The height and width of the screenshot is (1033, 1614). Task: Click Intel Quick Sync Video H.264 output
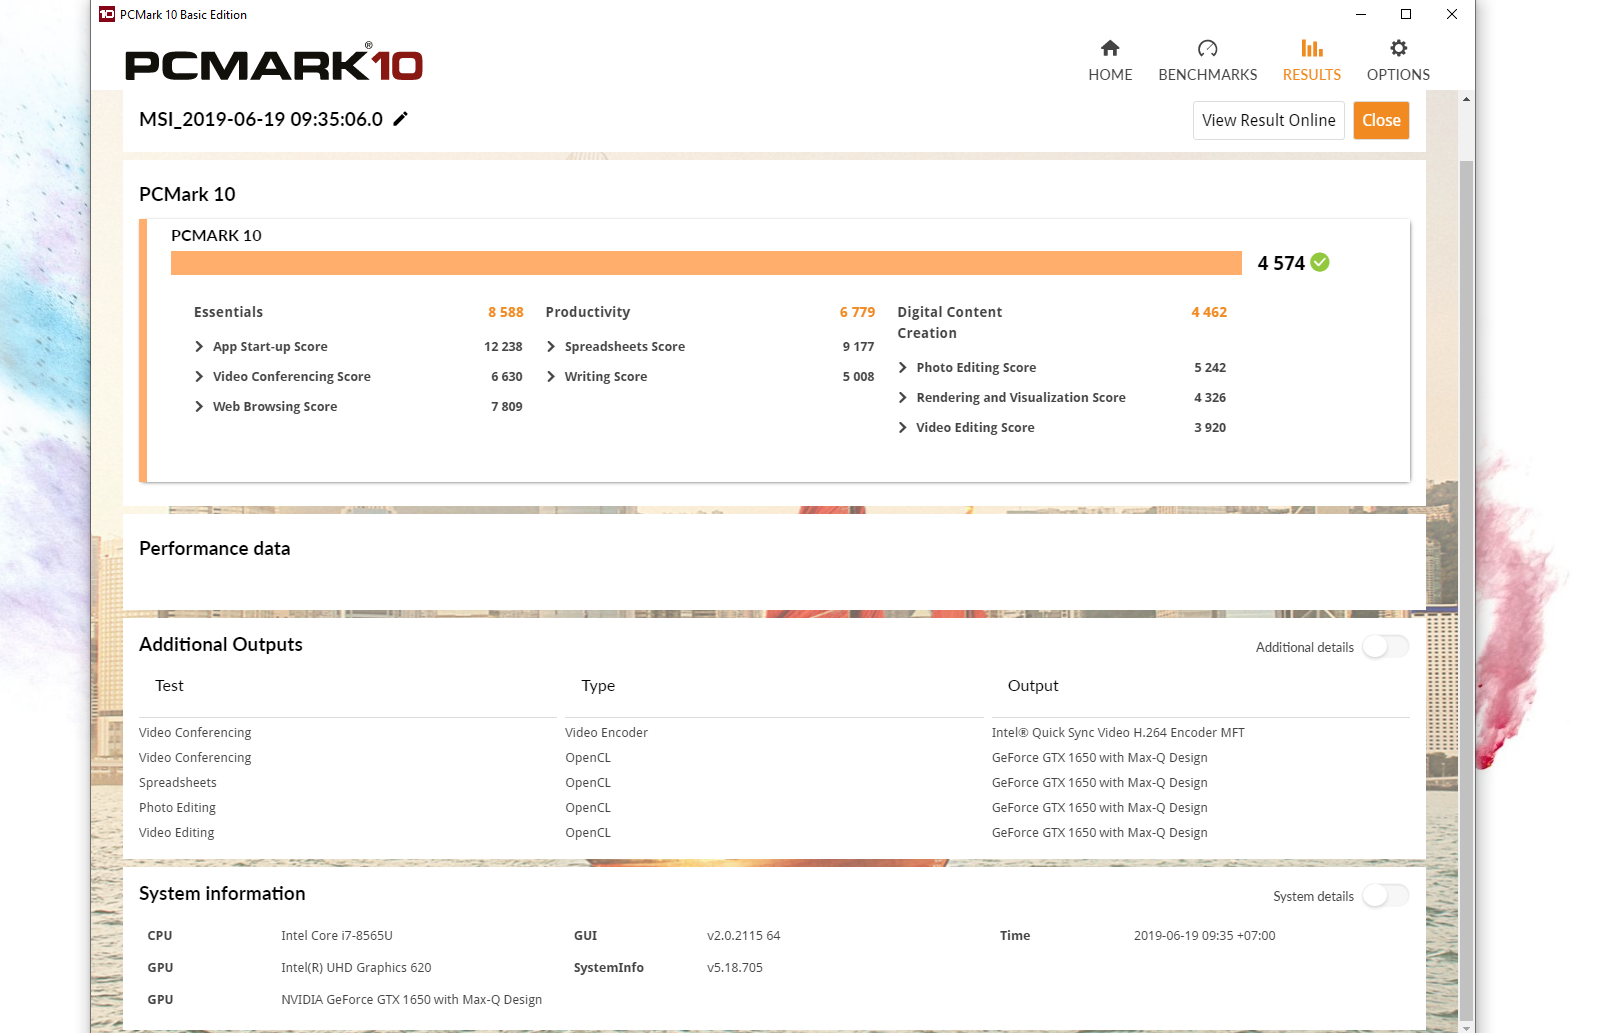(1118, 733)
